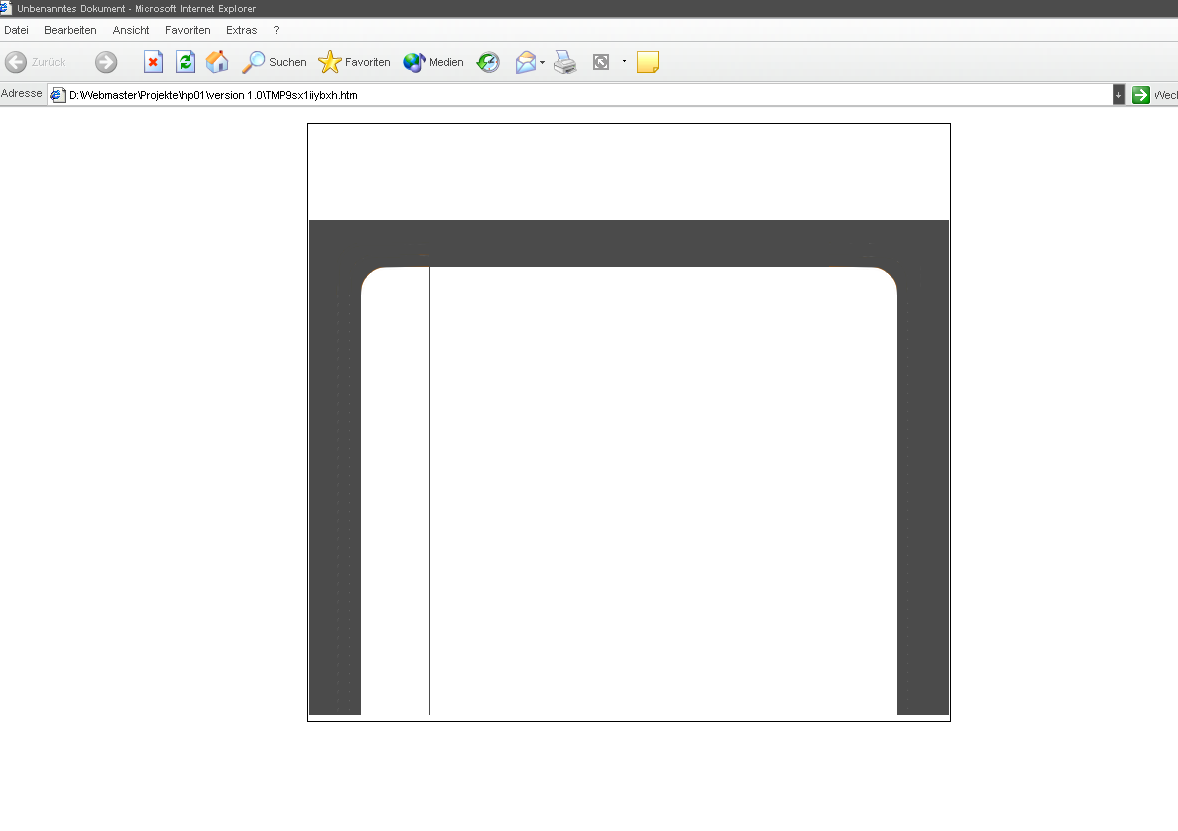
Task: Go to the home page icon
Action: [x=217, y=62]
